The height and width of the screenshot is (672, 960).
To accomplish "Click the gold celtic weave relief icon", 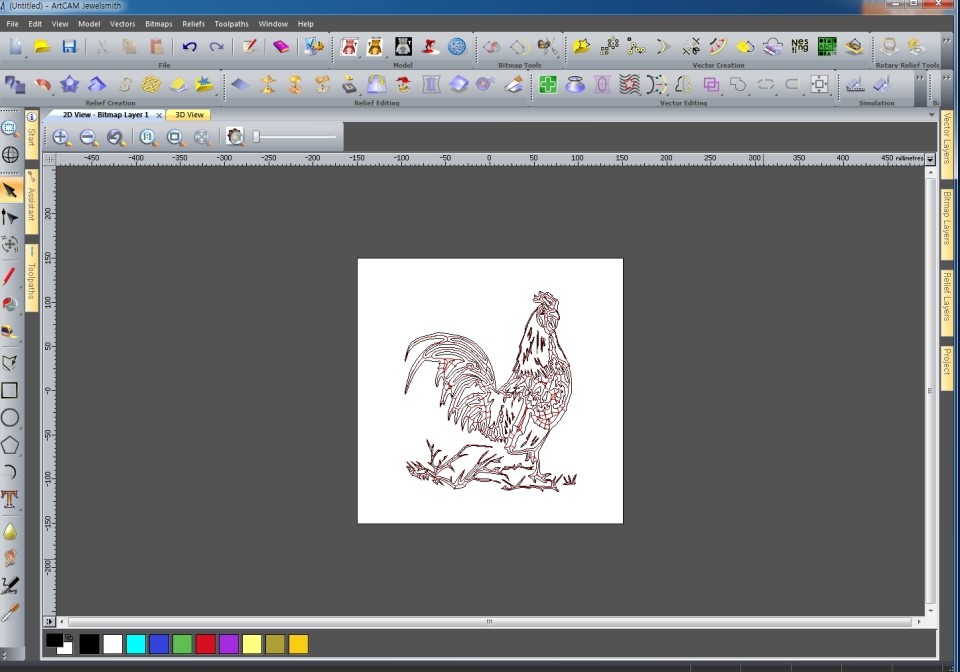I will point(151,84).
